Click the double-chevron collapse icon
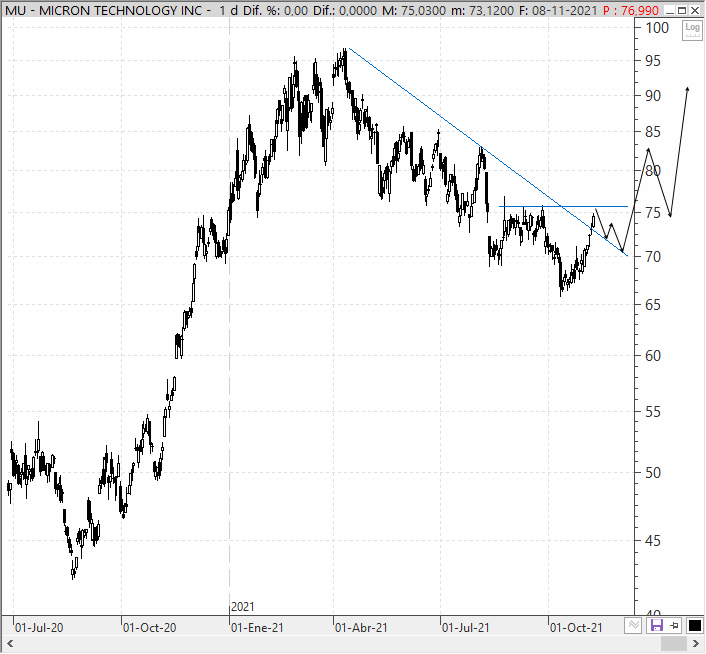Image resolution: width=706 pixels, height=654 pixels. click(x=634, y=625)
